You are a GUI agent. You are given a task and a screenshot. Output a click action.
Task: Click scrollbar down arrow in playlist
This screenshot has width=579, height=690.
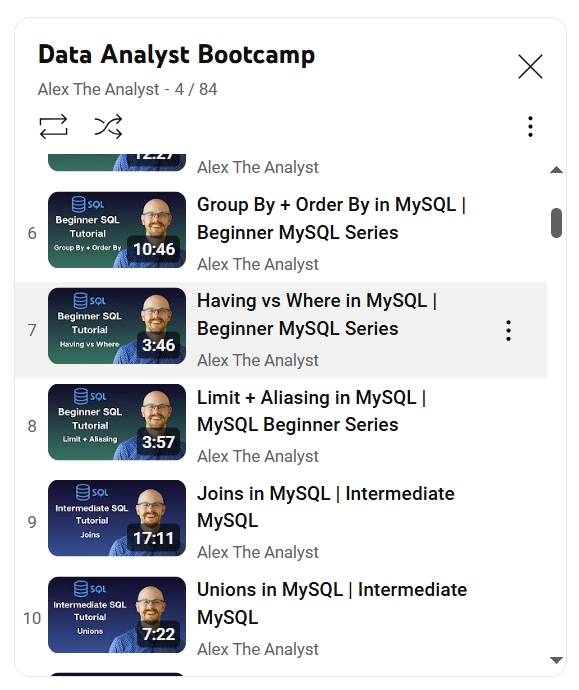coord(556,660)
